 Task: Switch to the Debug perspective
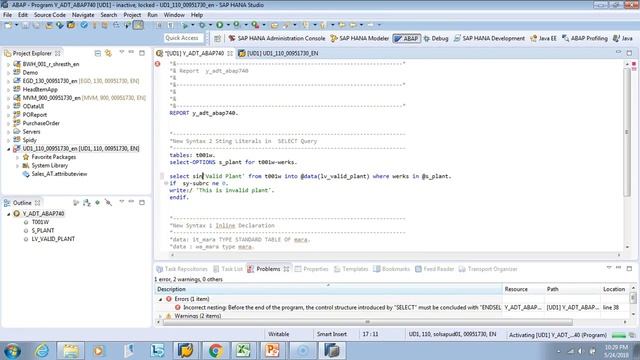pos(436,38)
